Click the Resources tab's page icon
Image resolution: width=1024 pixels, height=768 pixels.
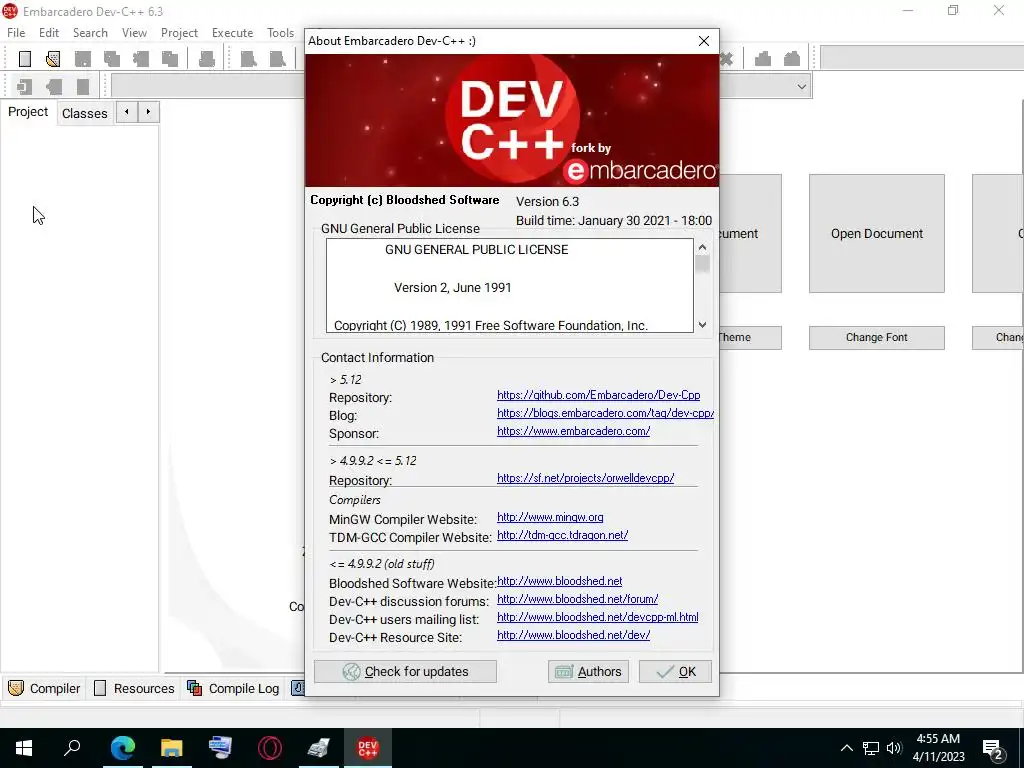coord(100,688)
